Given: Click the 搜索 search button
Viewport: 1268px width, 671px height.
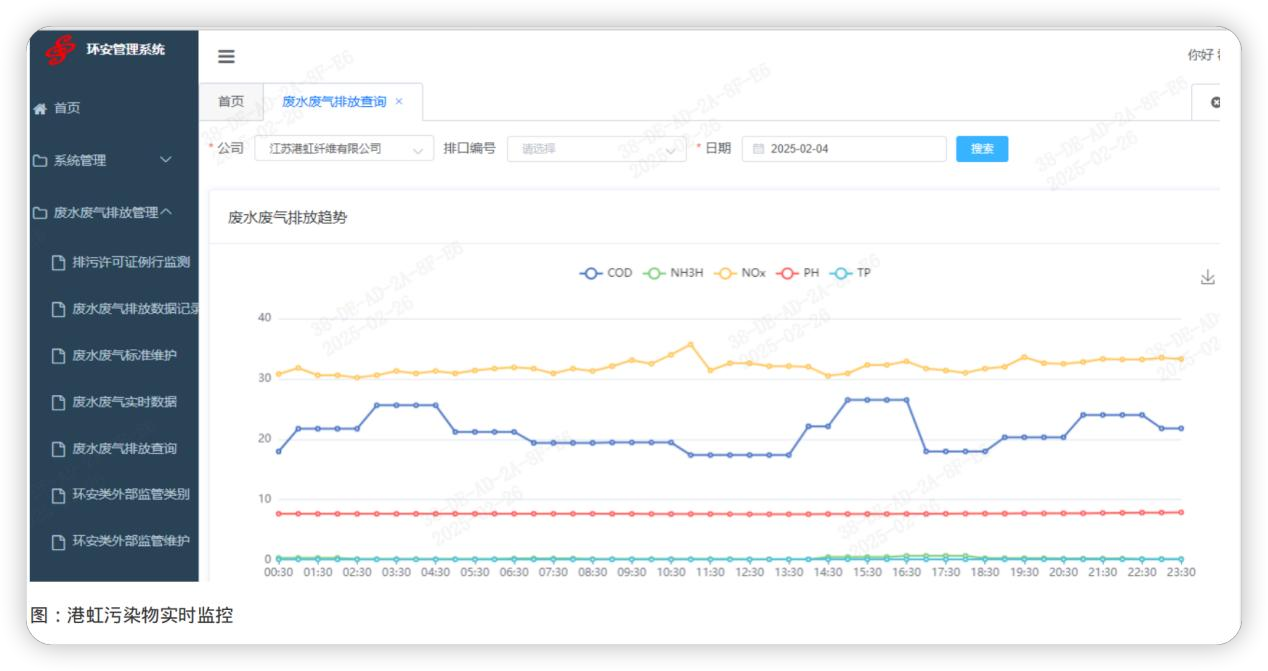Looking at the screenshot, I should coord(982,149).
